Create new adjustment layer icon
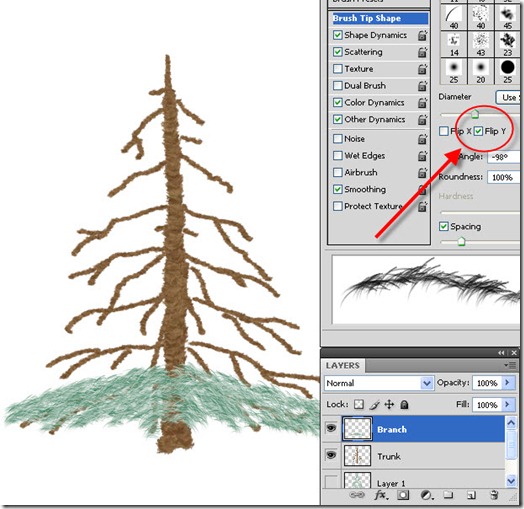The height and width of the screenshot is (509, 524). click(x=426, y=495)
